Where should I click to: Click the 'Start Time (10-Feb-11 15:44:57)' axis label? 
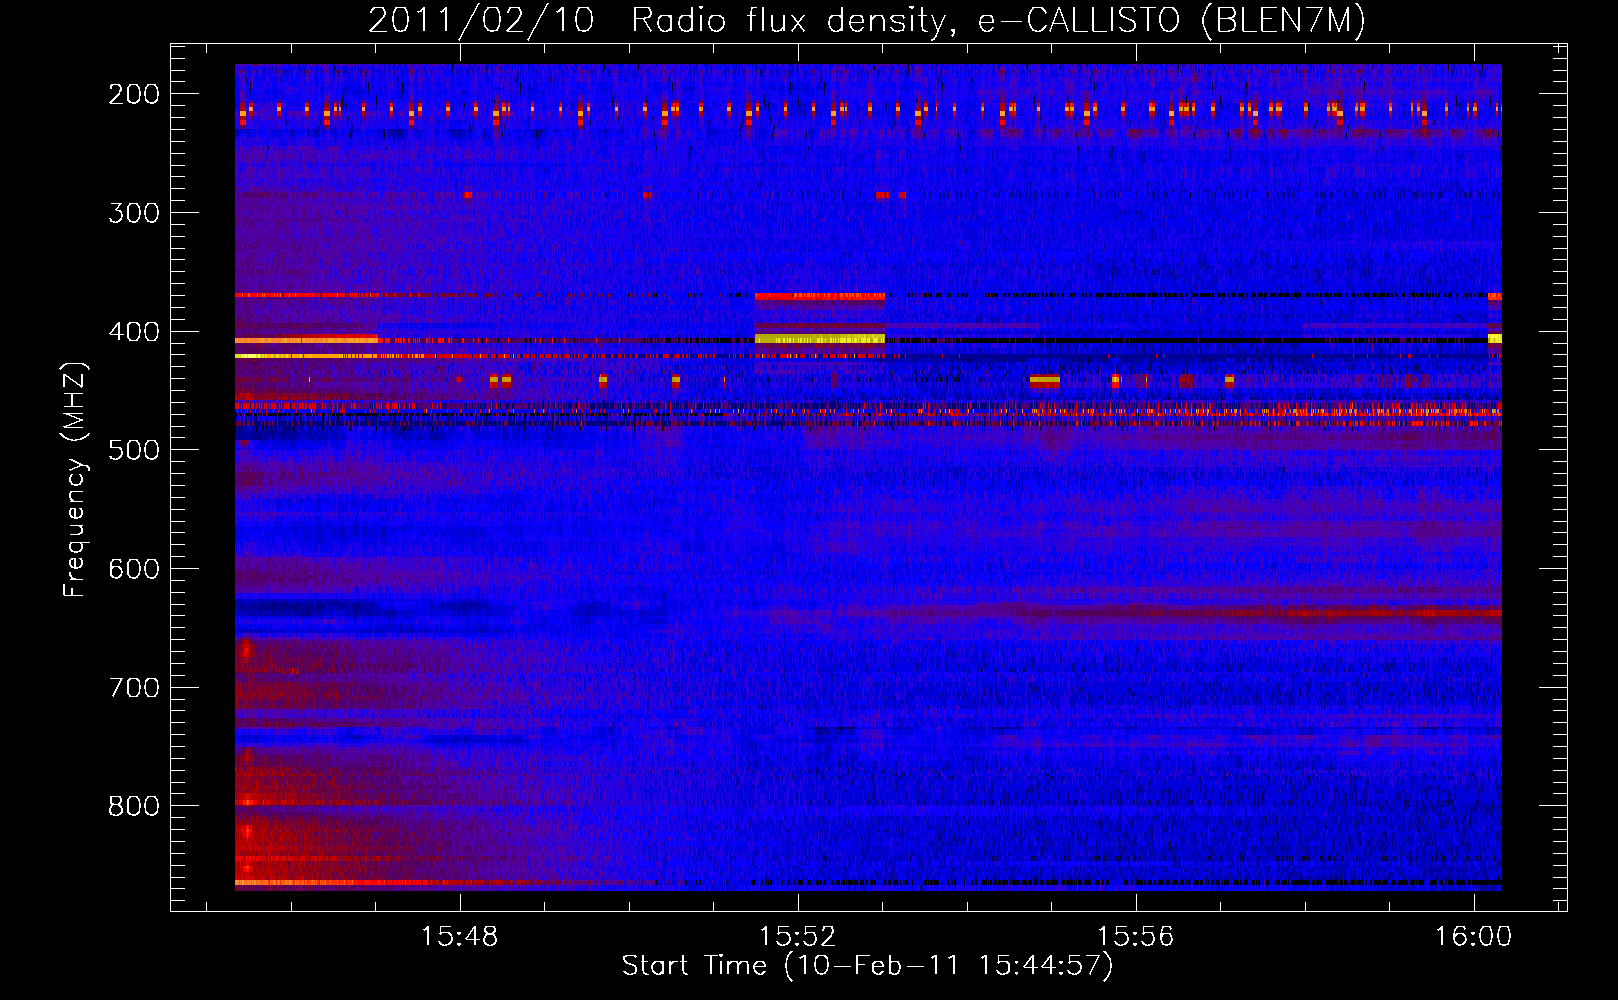tap(867, 966)
